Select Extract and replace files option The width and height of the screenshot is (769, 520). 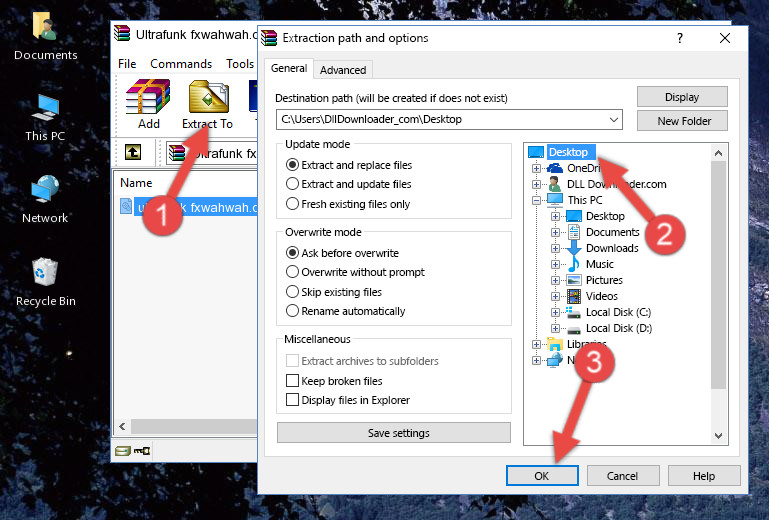pos(292,165)
